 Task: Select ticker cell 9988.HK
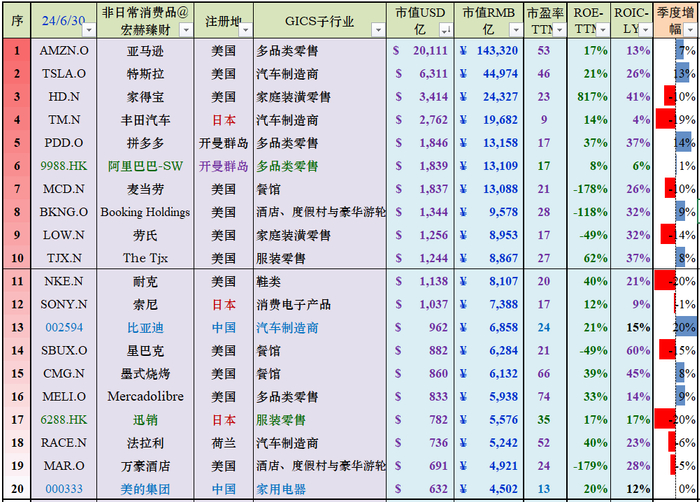(x=64, y=166)
